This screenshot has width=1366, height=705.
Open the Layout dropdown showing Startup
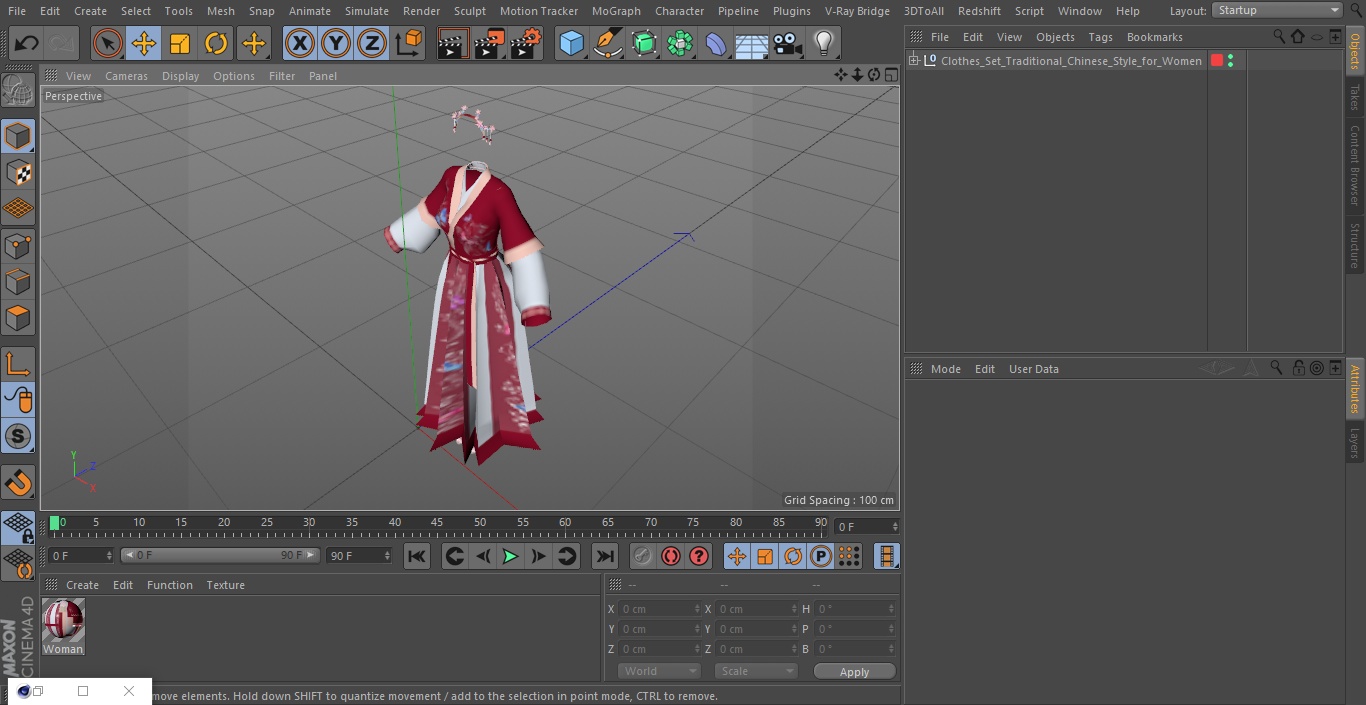(x=1277, y=10)
